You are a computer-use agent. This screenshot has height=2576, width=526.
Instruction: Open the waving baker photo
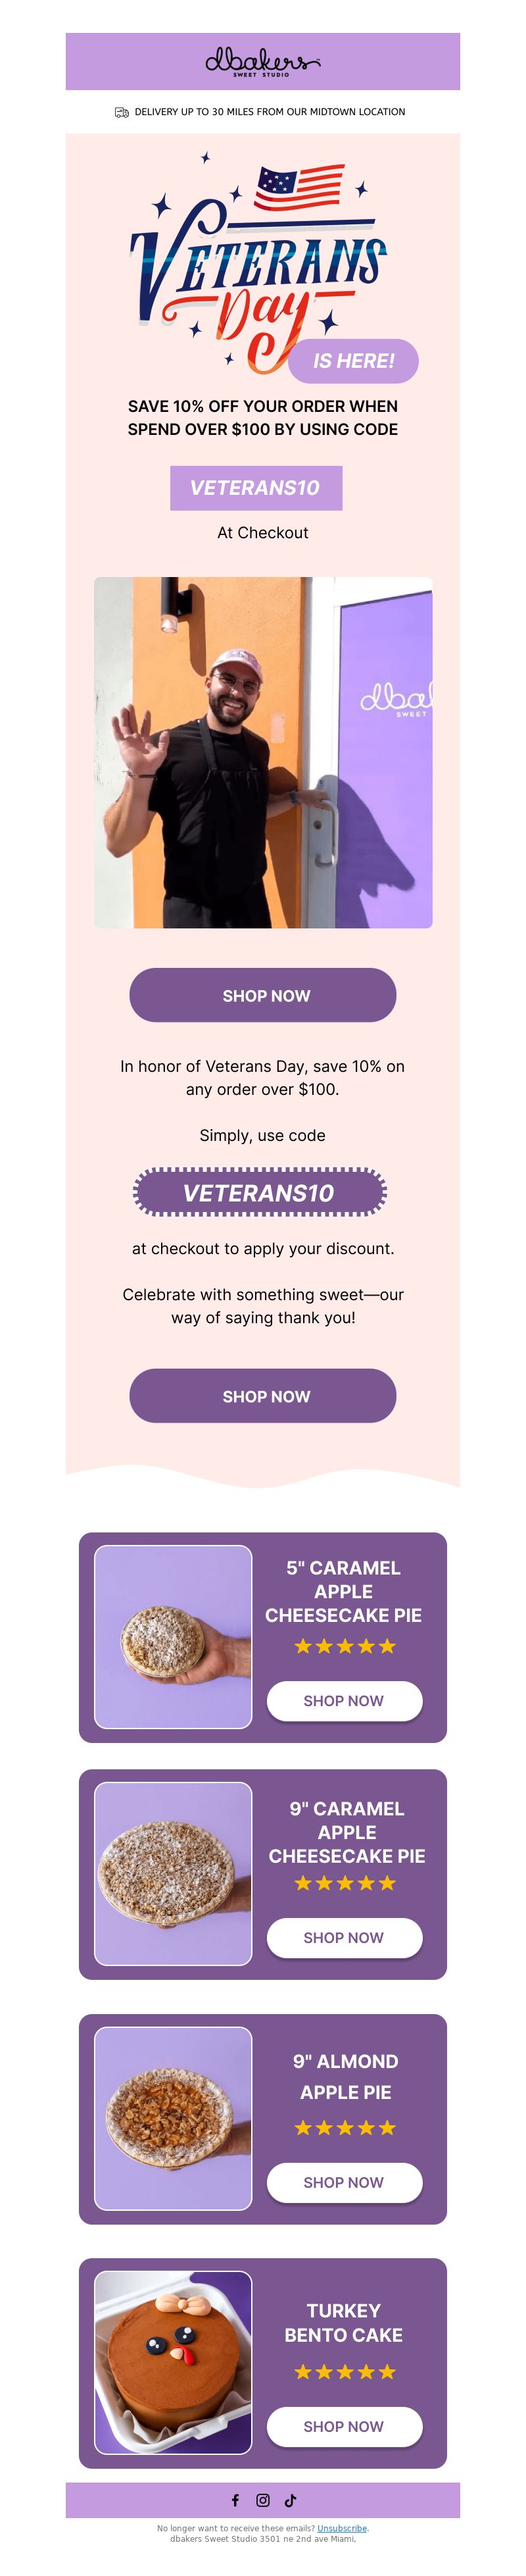263,752
